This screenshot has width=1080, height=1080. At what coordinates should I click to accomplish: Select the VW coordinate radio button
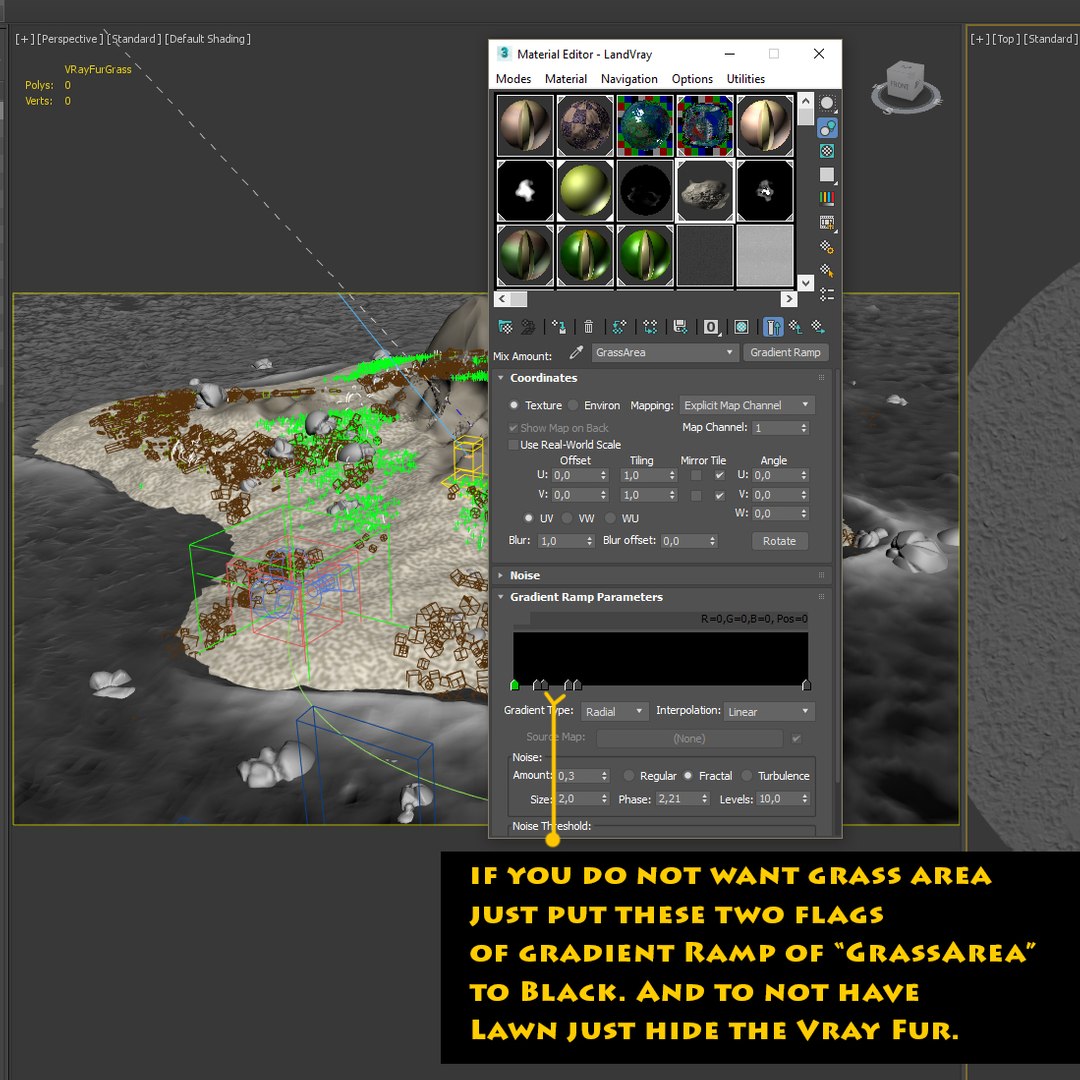coord(567,518)
